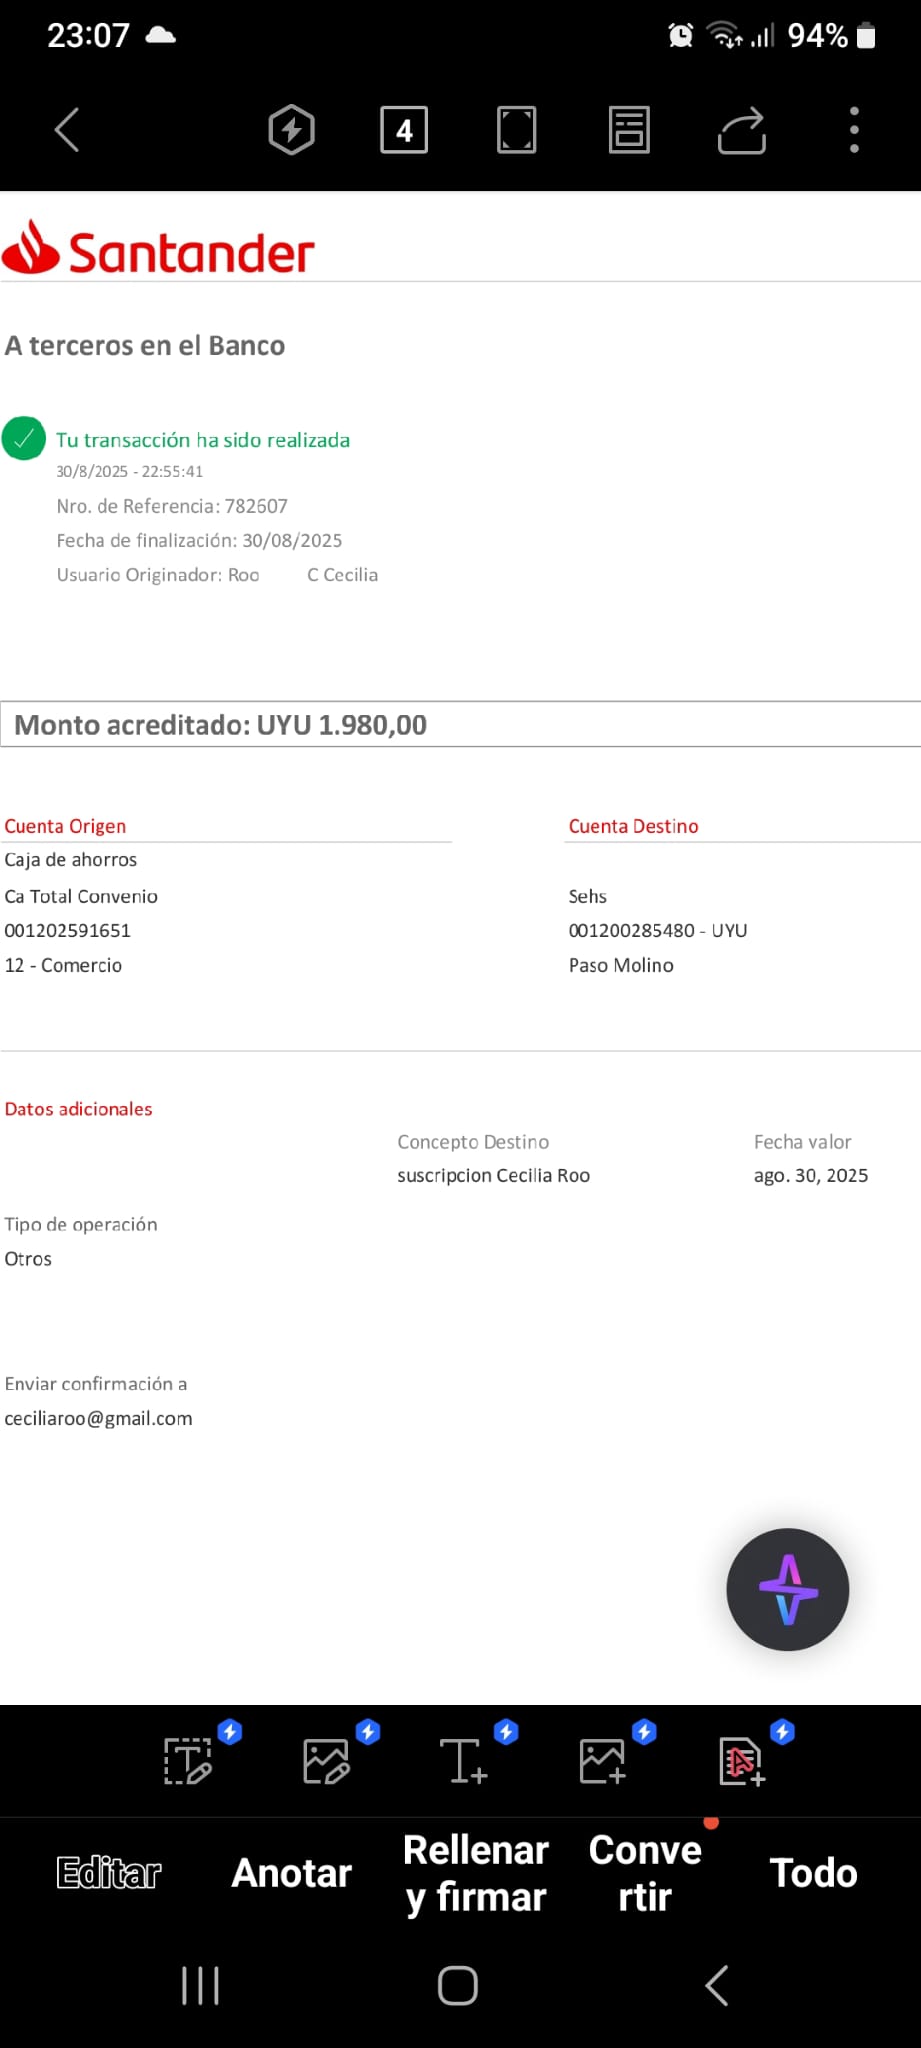Tap the Android recent apps button
Image resolution: width=921 pixels, height=2048 pixels.
coord(201,1985)
